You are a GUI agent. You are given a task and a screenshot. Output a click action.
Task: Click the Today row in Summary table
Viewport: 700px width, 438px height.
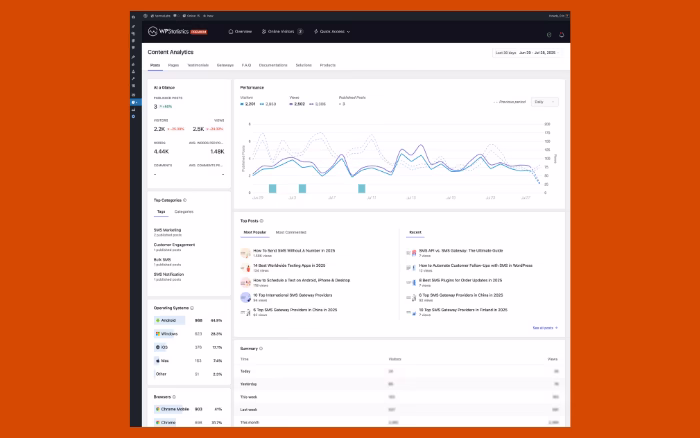(x=400, y=371)
